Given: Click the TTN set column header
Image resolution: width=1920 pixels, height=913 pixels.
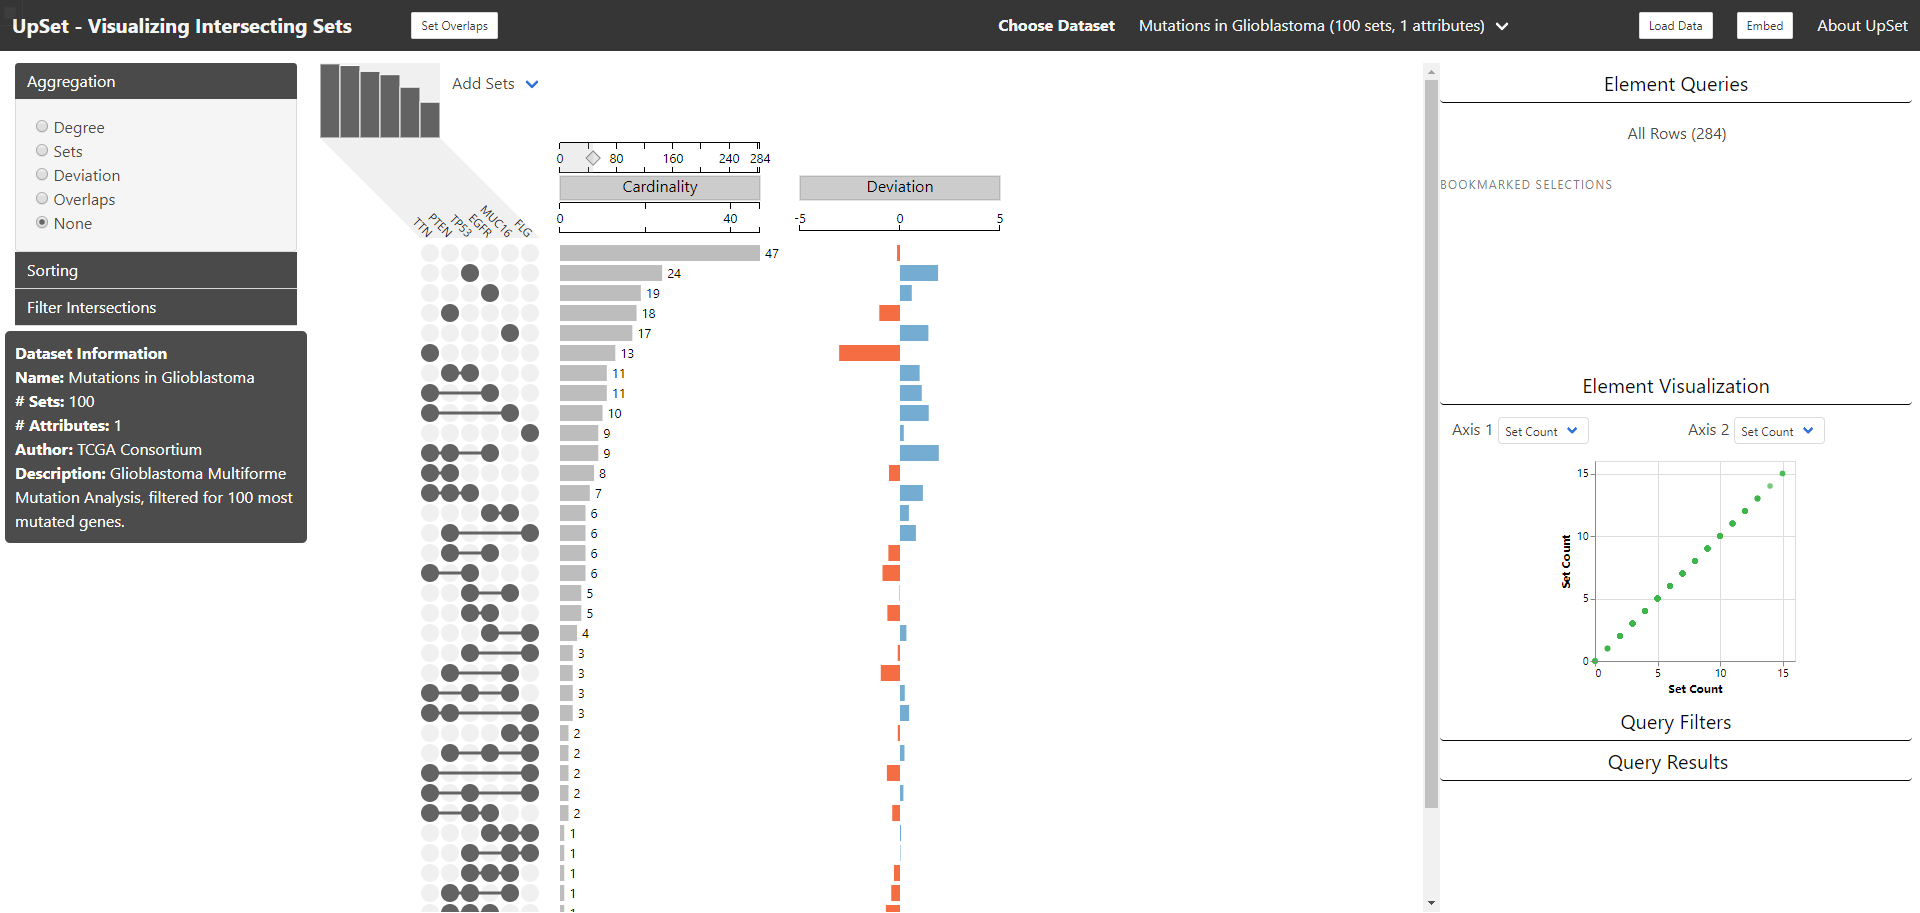Looking at the screenshot, I should click(x=421, y=226).
